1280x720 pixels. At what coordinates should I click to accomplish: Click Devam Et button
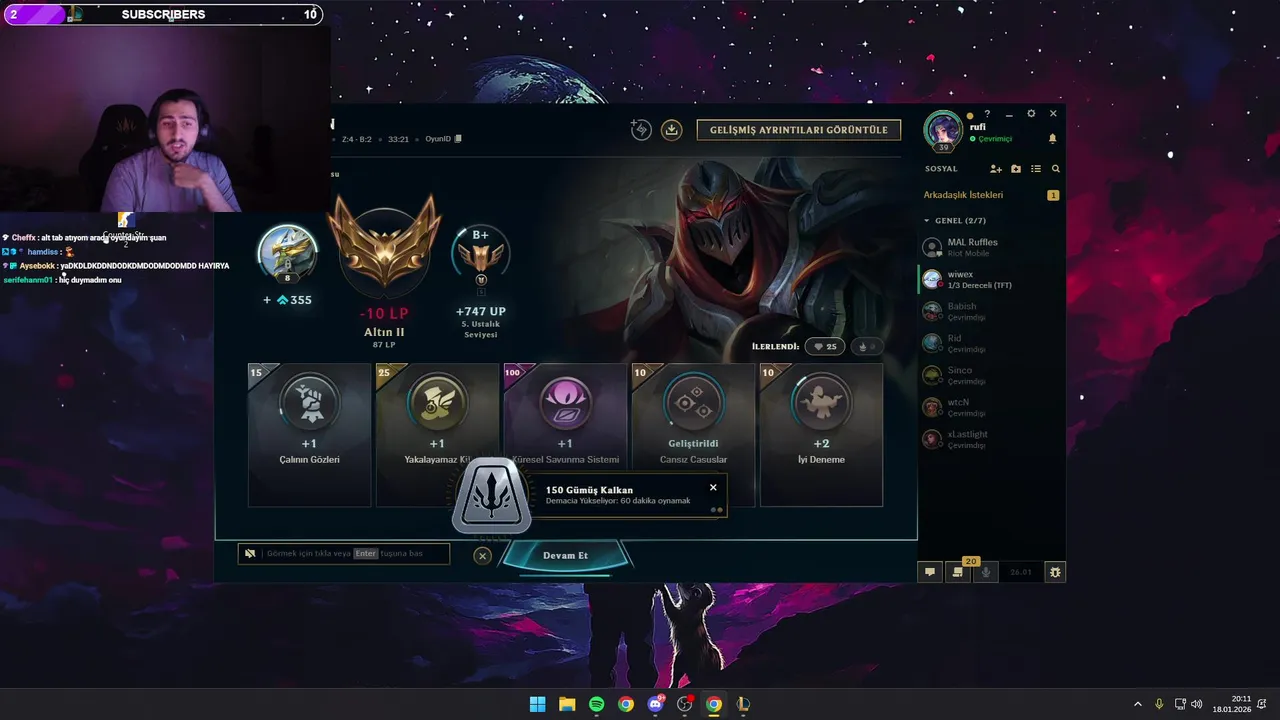pyautogui.click(x=565, y=556)
